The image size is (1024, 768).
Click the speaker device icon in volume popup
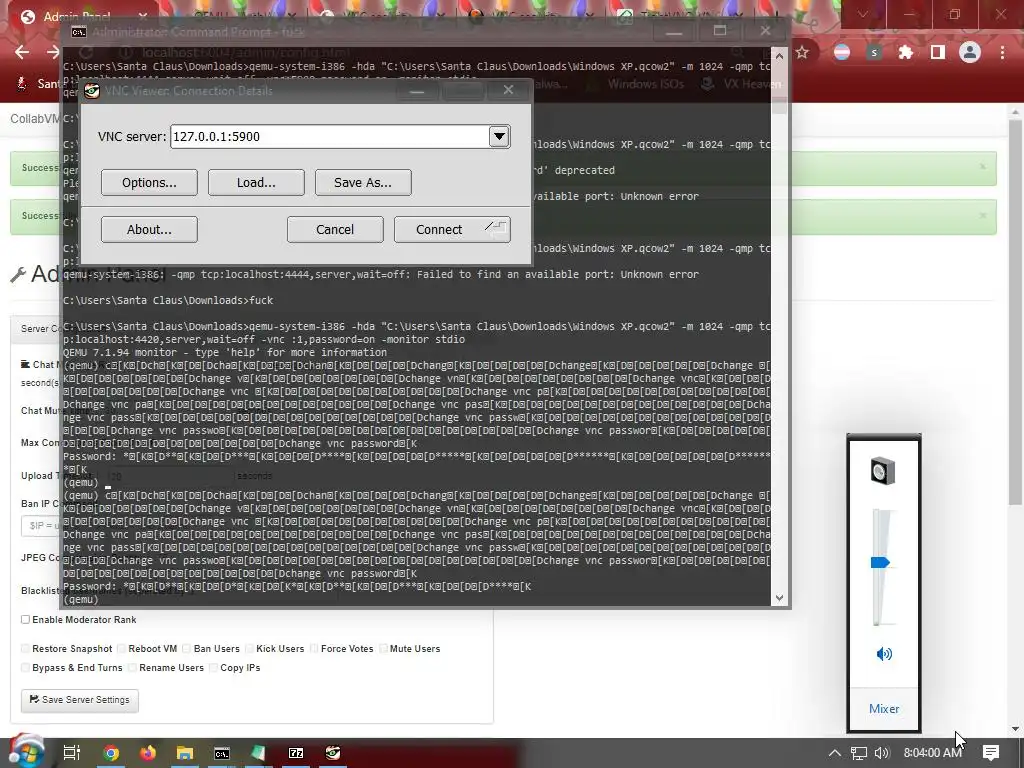tap(883, 471)
